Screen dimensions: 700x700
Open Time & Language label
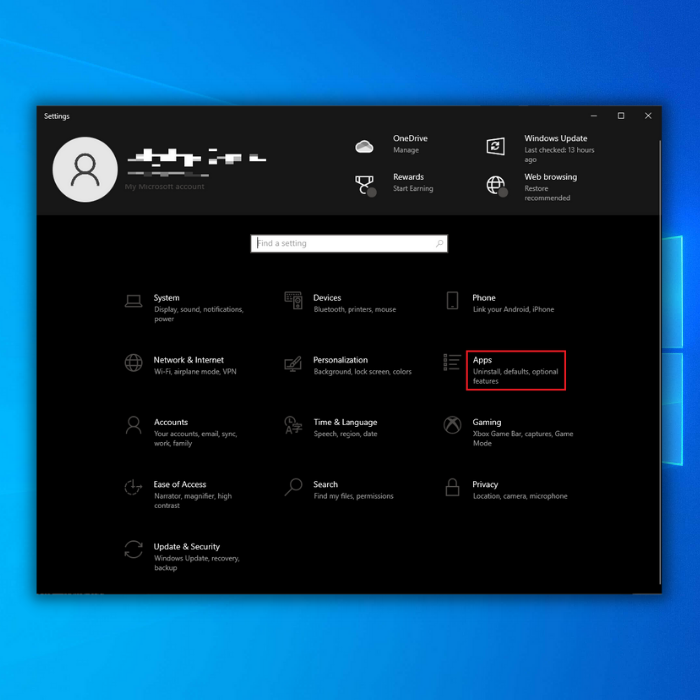click(346, 422)
